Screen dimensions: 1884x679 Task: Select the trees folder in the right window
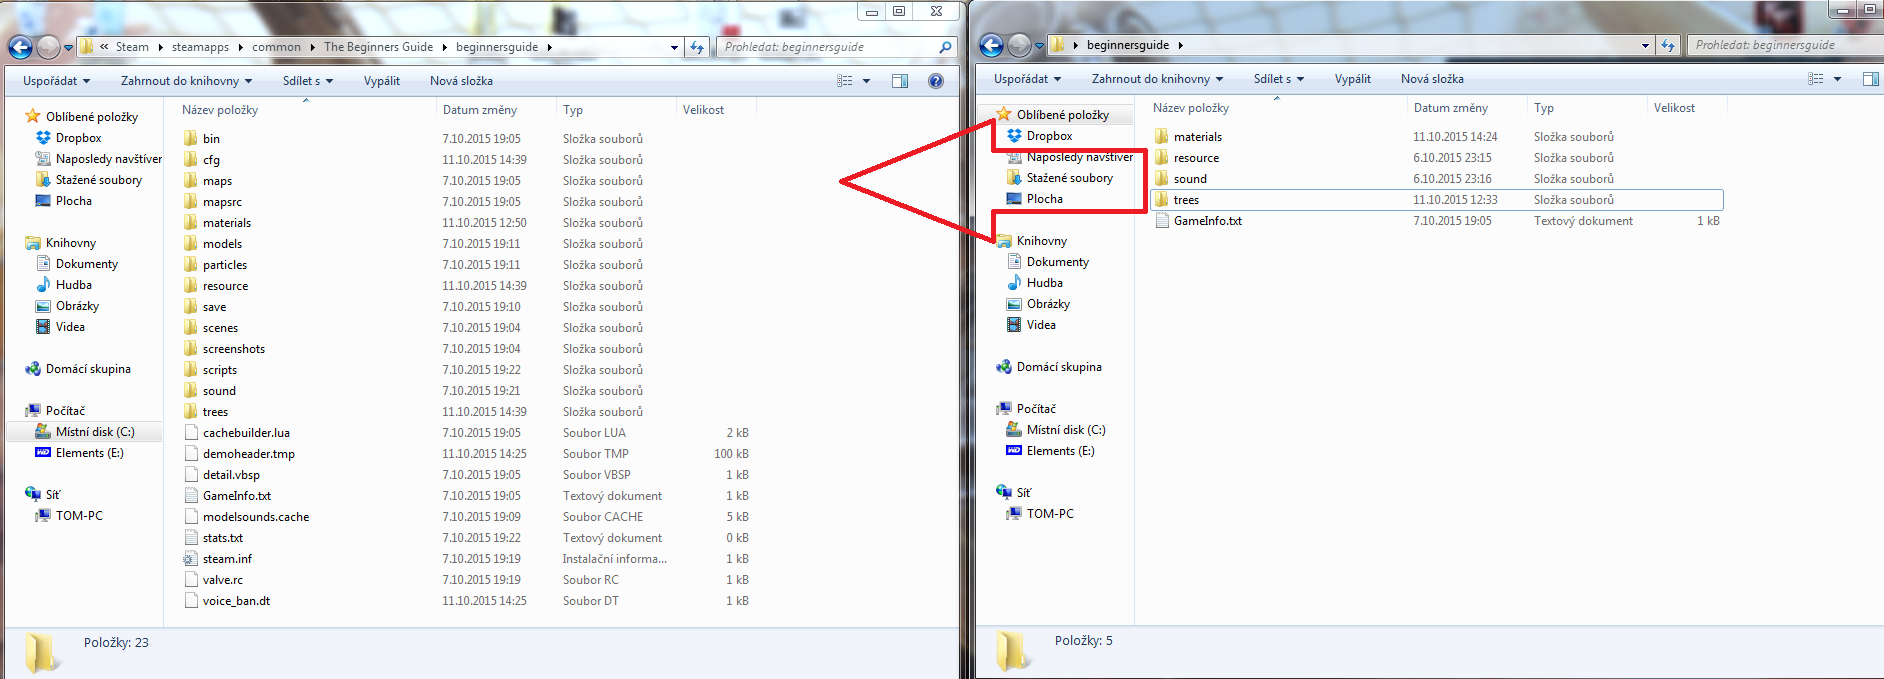tap(1436, 200)
